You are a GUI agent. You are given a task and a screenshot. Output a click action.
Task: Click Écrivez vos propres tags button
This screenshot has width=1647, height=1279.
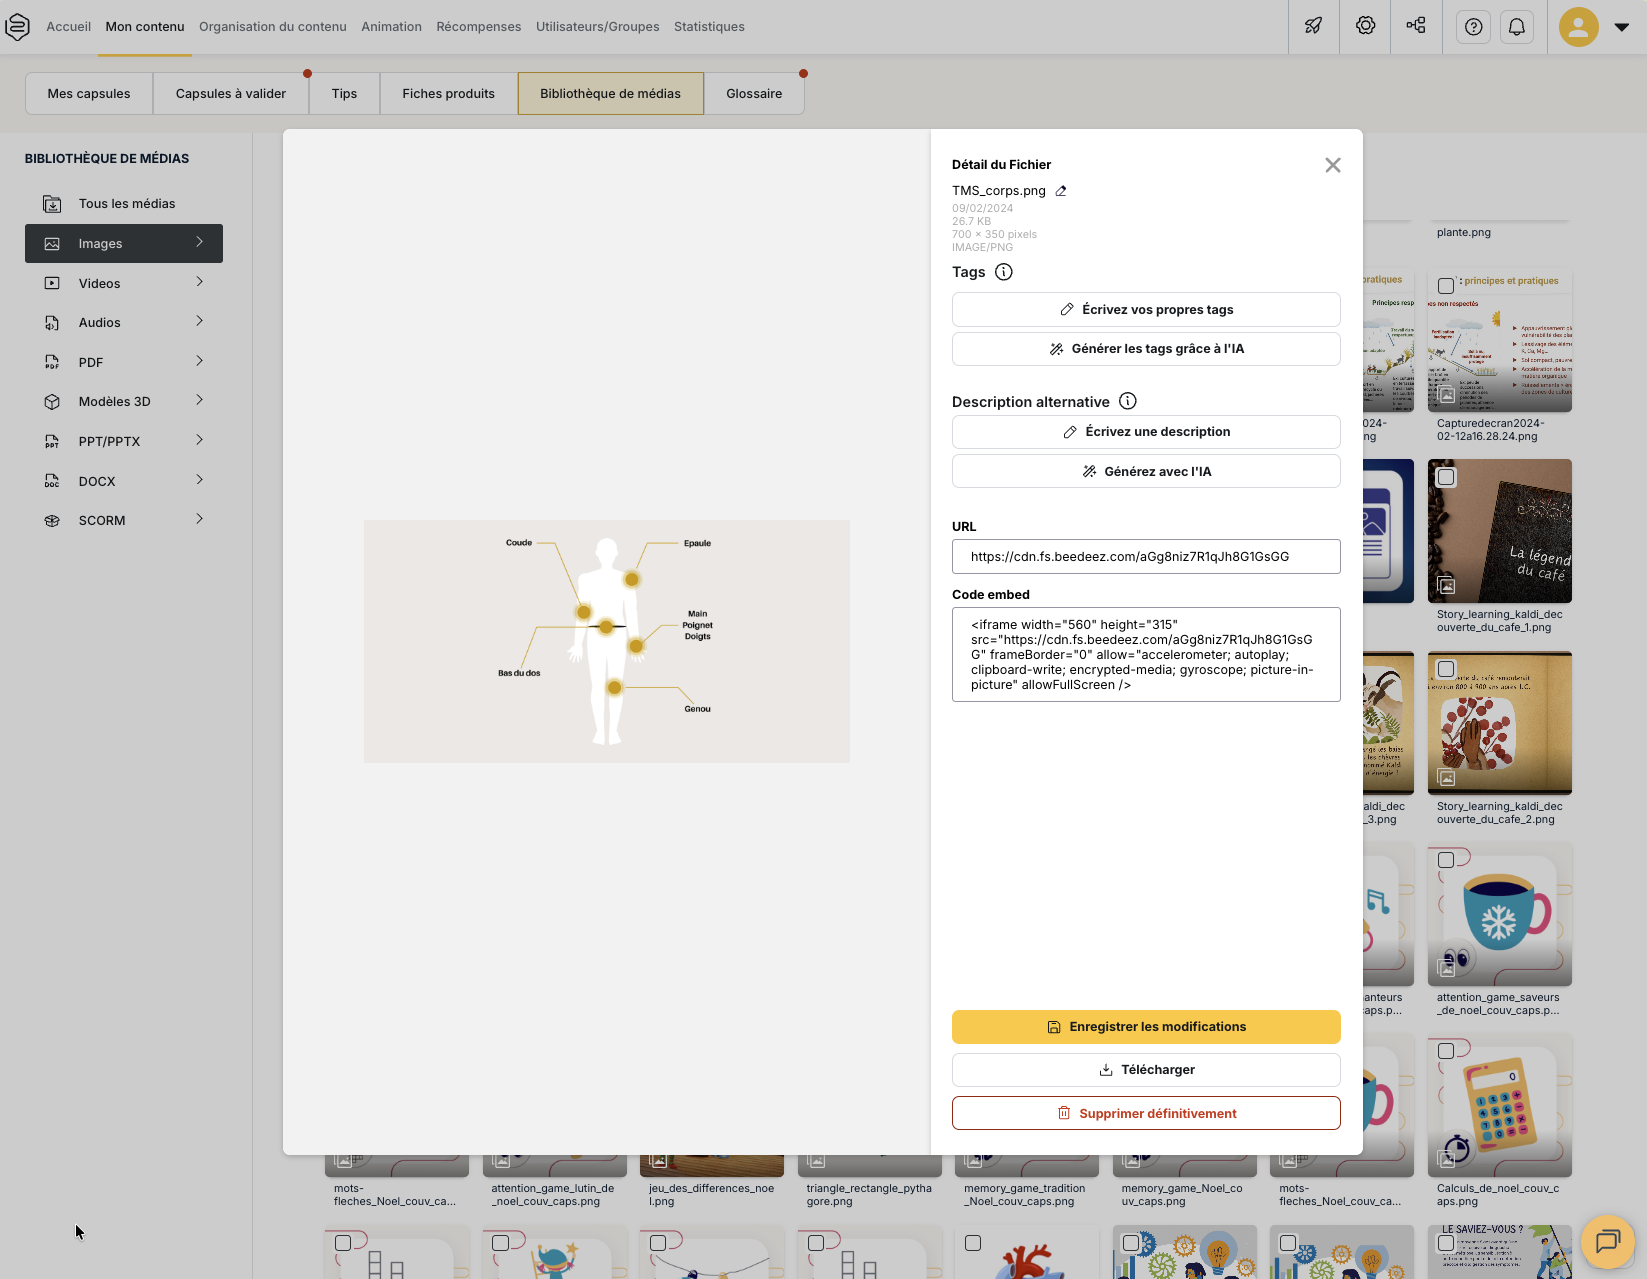pyautogui.click(x=1146, y=310)
